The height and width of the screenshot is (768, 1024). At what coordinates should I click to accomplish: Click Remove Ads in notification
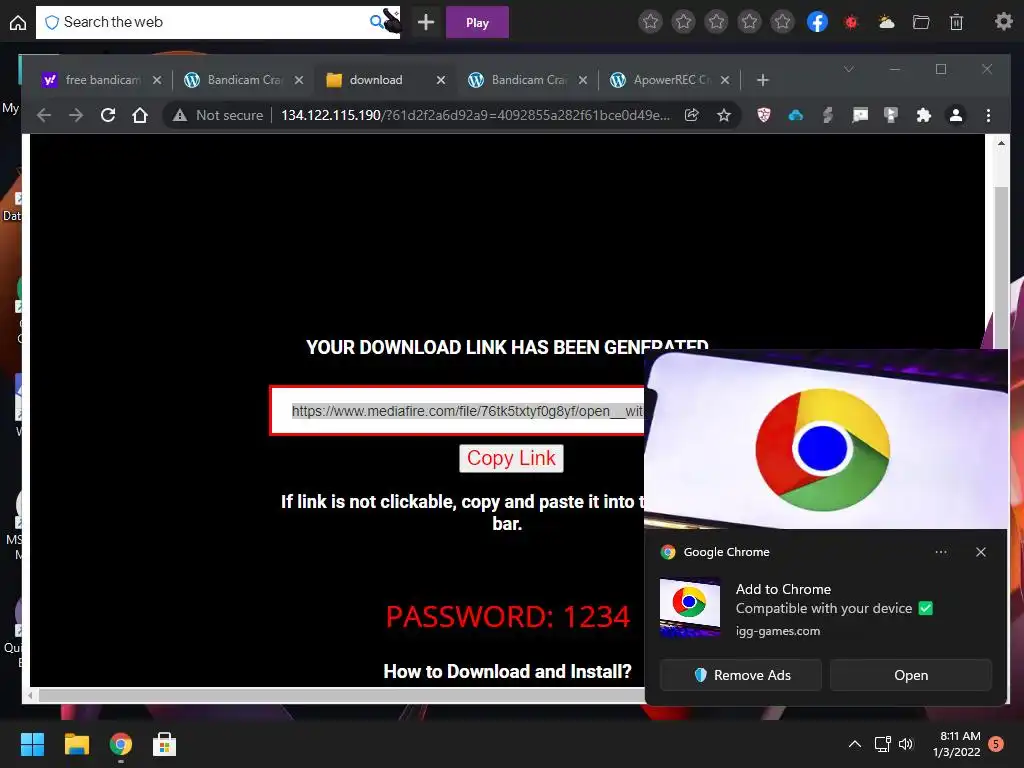[x=741, y=675]
